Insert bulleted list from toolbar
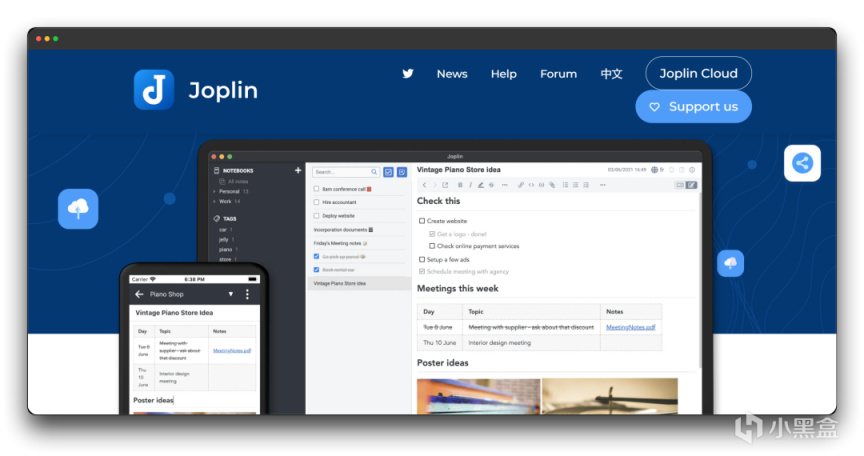The height and width of the screenshot is (456, 864). tap(565, 185)
